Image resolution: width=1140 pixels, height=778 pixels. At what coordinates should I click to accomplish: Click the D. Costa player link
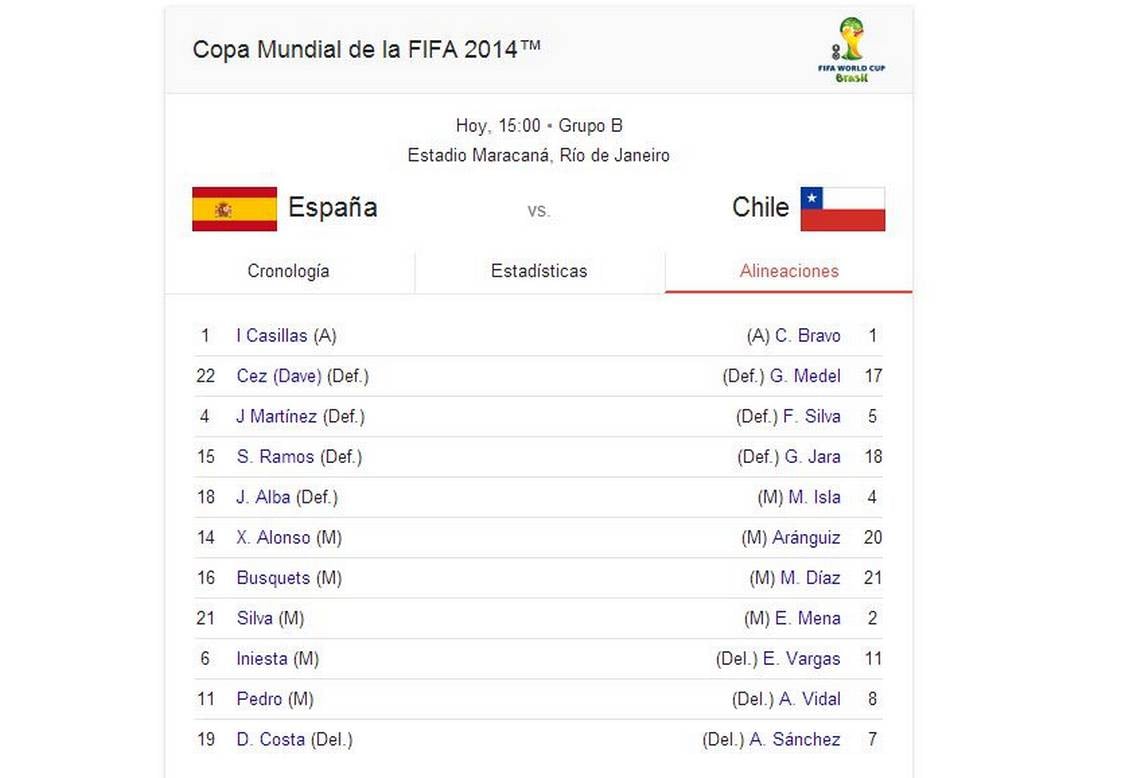[x=270, y=739]
